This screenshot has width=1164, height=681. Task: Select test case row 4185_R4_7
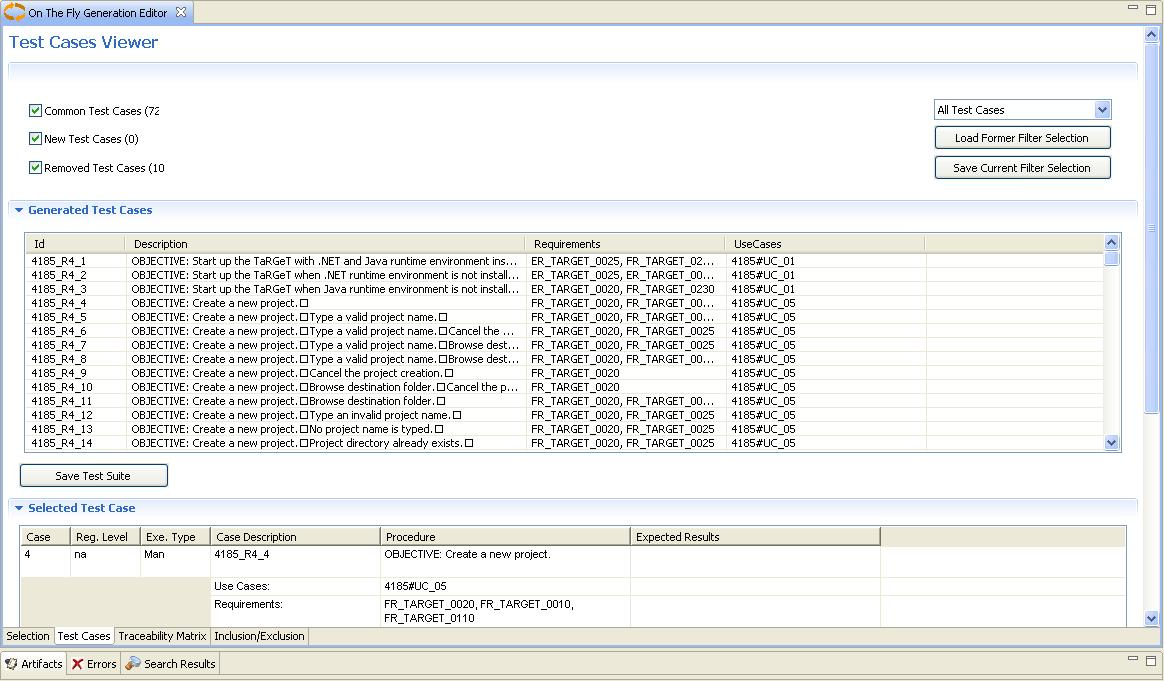tap(564, 345)
